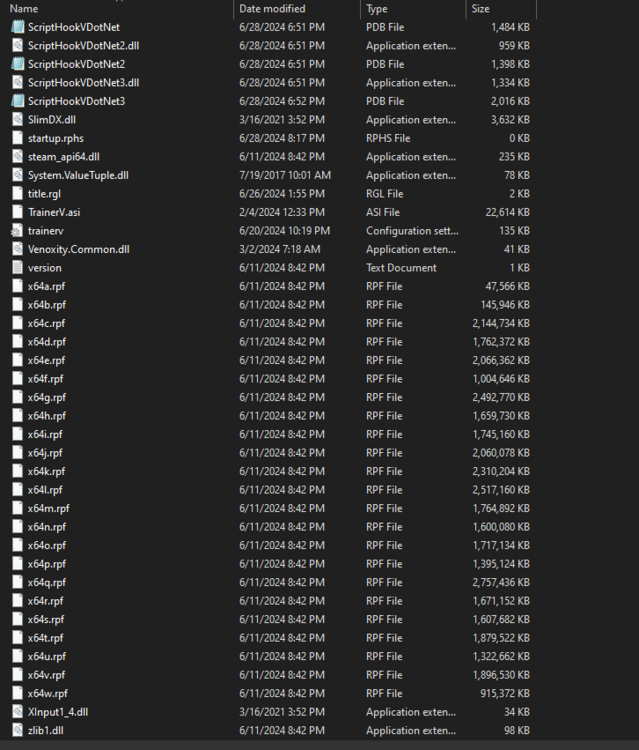Viewport: 639px width, 750px height.
Task: Click the 2/4/2024 12:33 PM date
Action: click(282, 212)
